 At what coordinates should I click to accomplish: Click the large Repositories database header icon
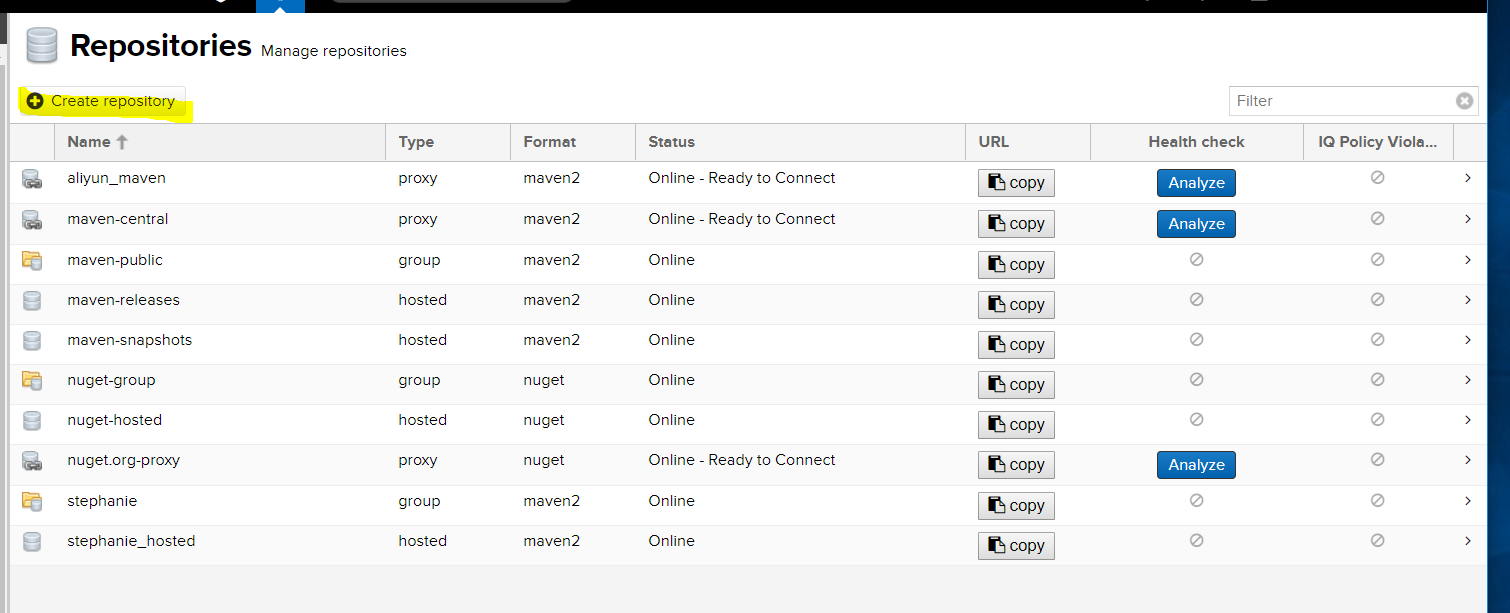tap(42, 46)
